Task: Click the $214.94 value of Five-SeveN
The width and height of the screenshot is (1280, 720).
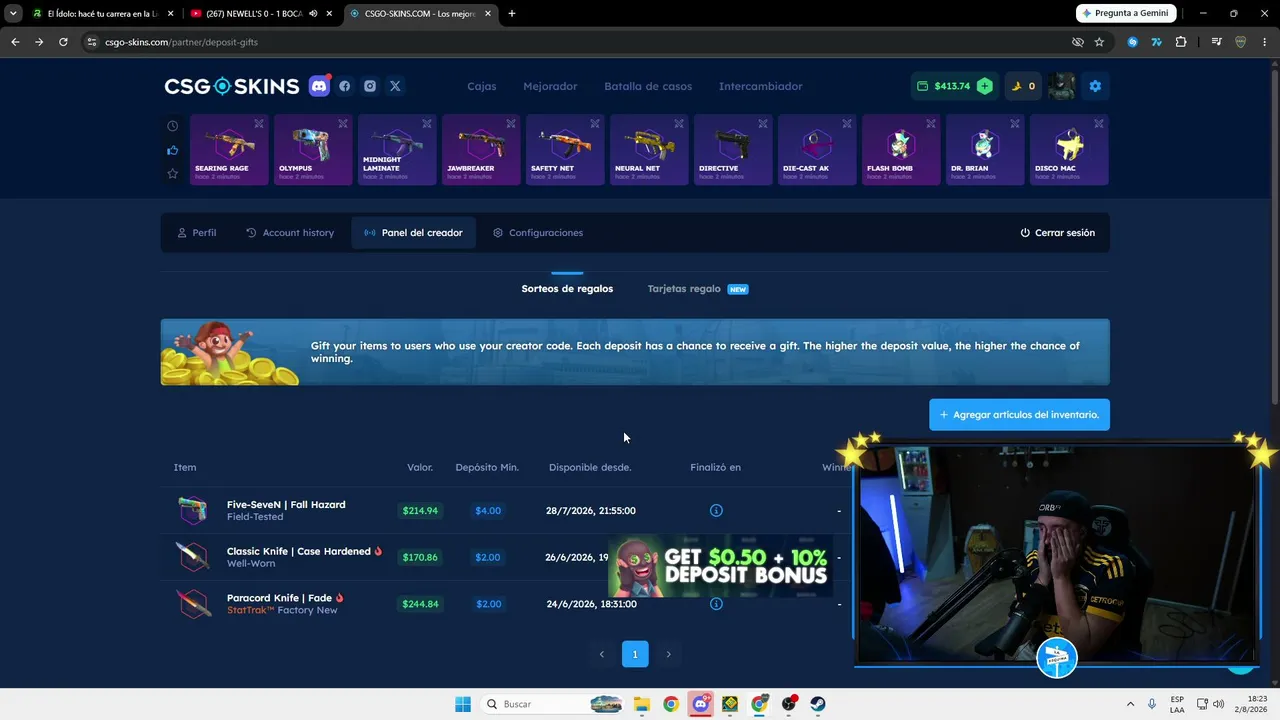Action: coord(420,511)
